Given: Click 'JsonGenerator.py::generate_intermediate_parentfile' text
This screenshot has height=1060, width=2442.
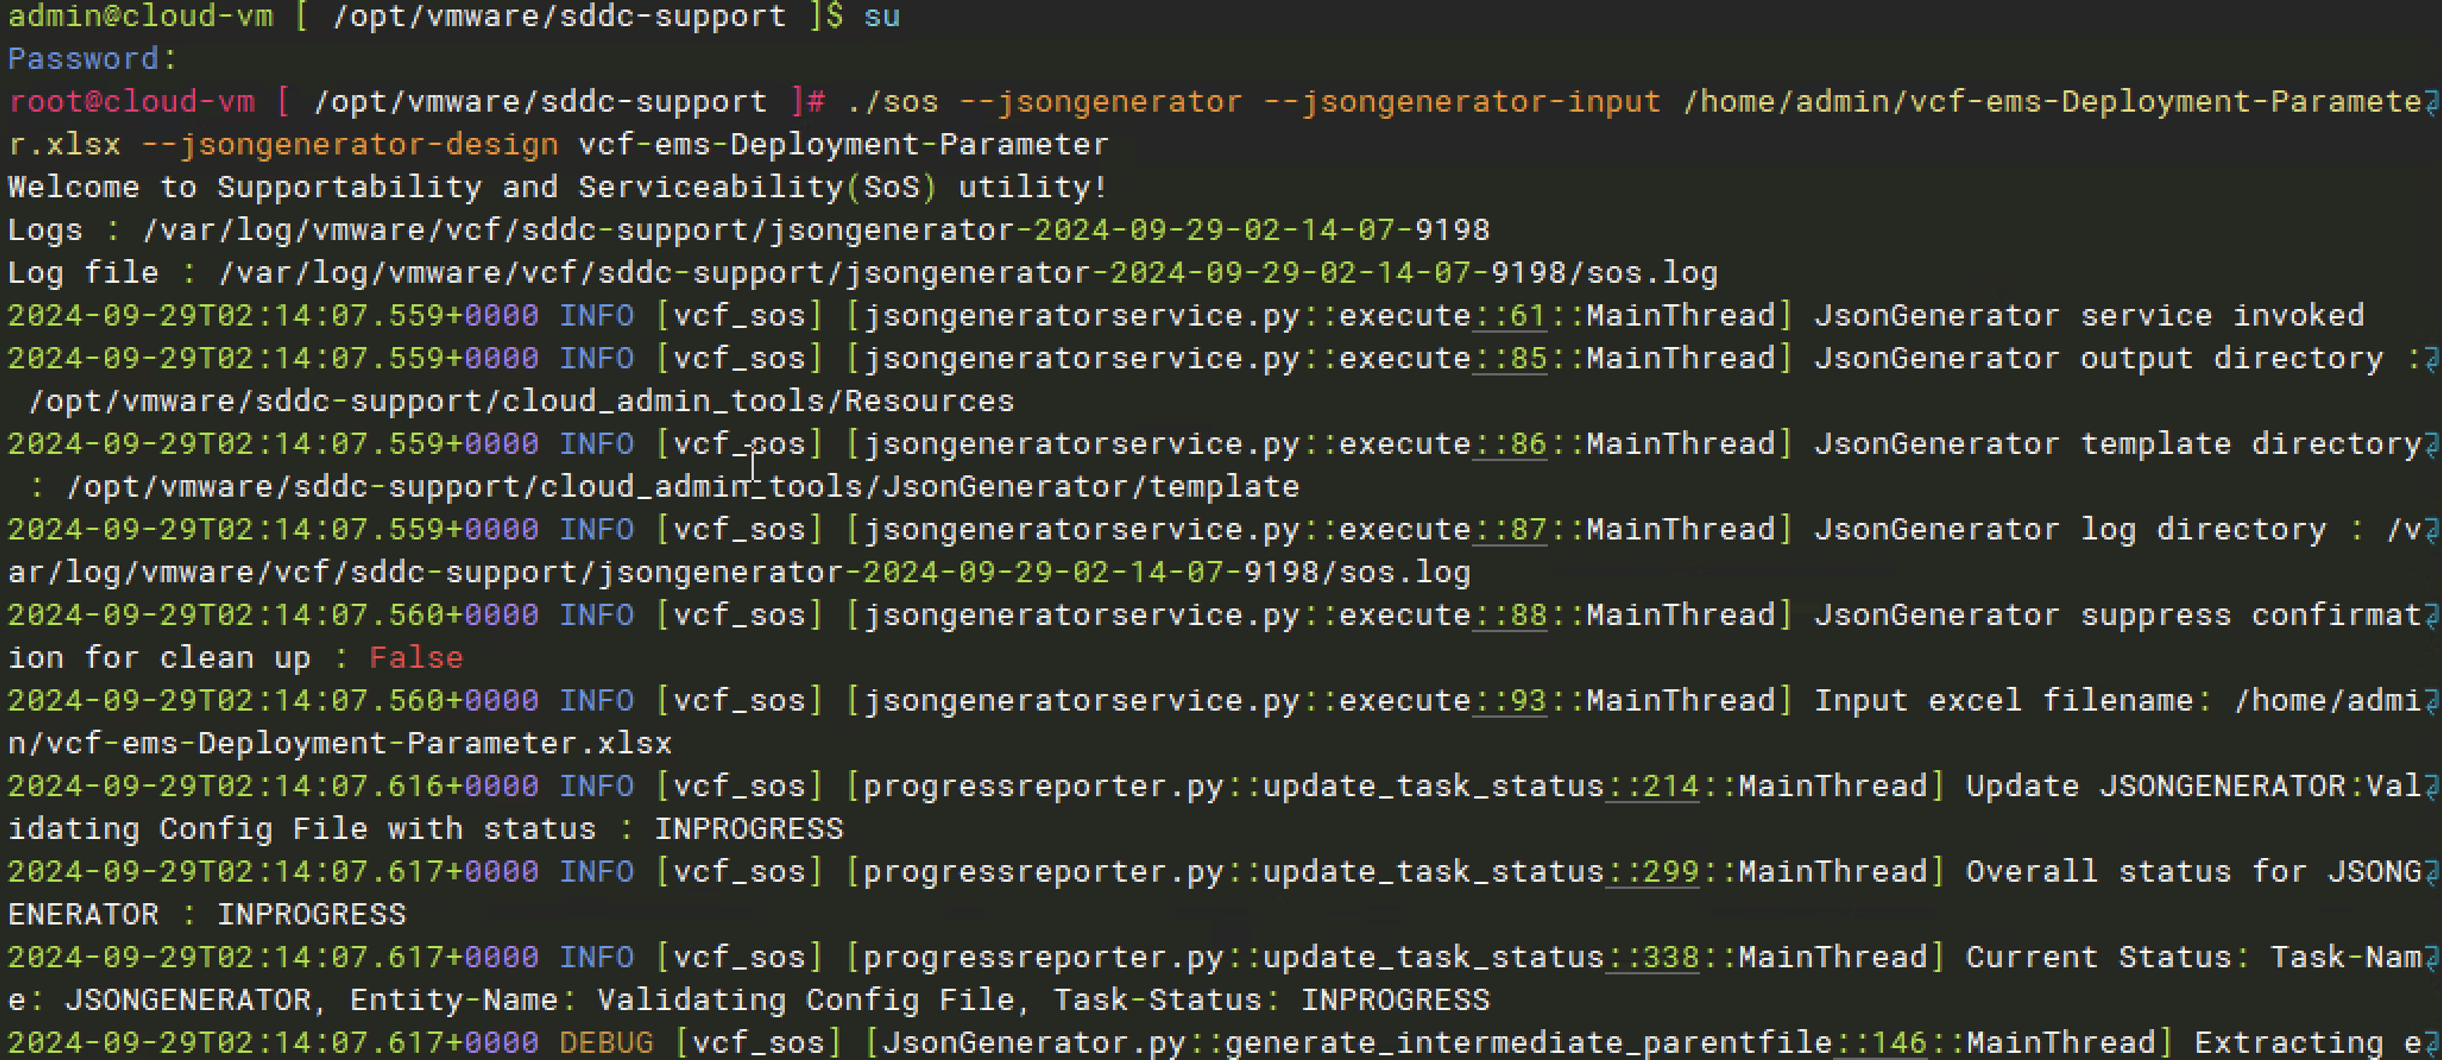Looking at the screenshot, I should pyautogui.click(x=1357, y=1043).
